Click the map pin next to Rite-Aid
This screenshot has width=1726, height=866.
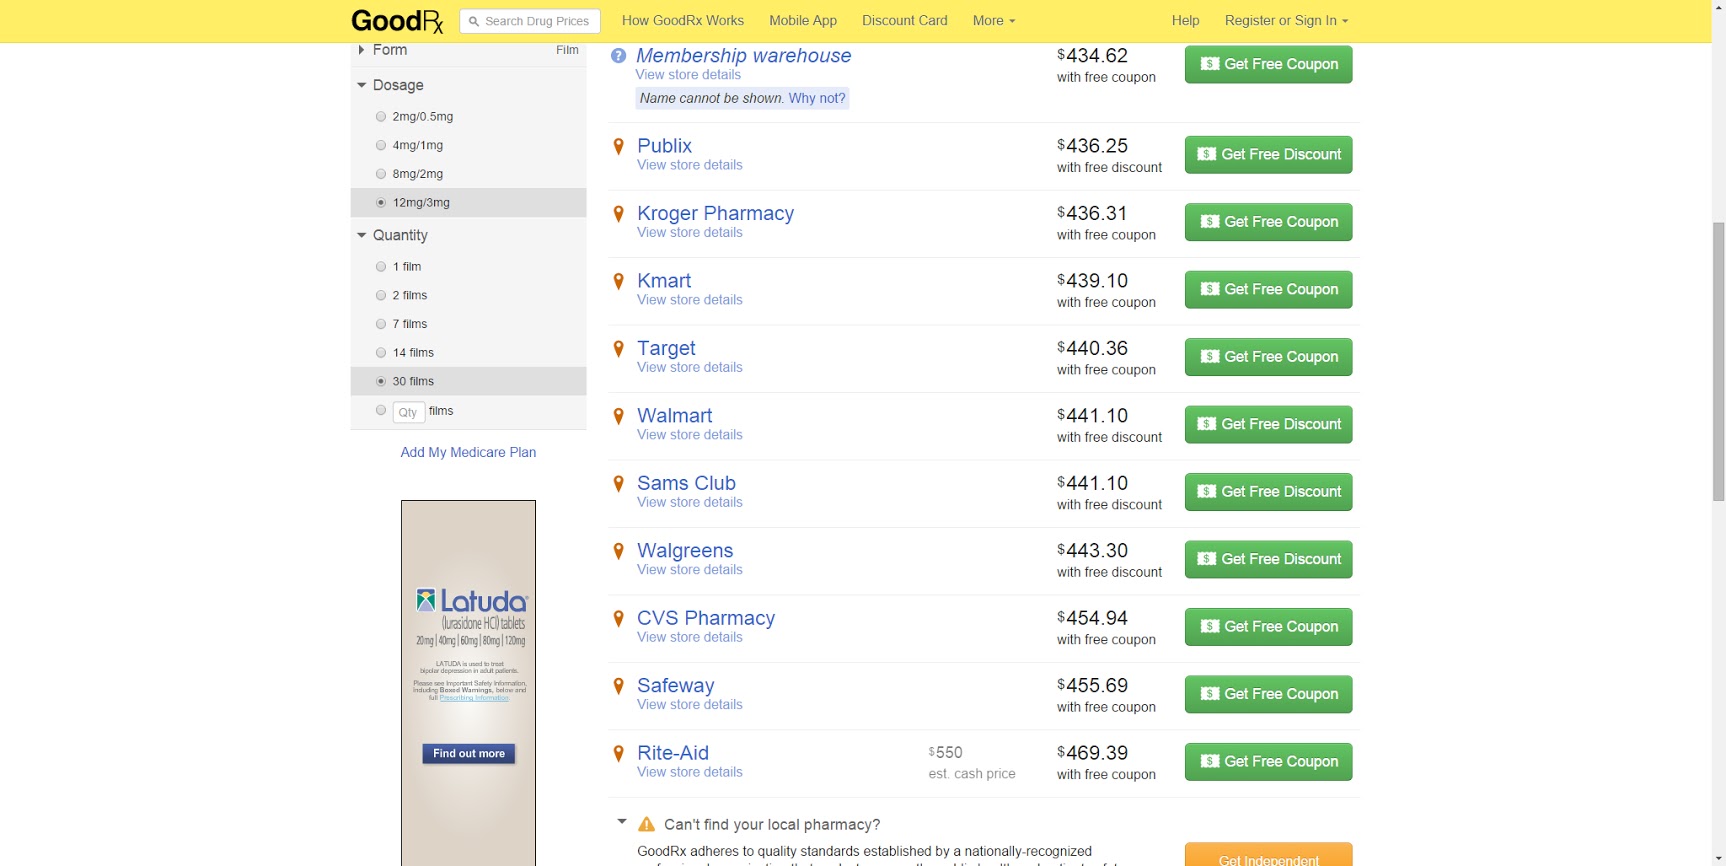click(618, 754)
